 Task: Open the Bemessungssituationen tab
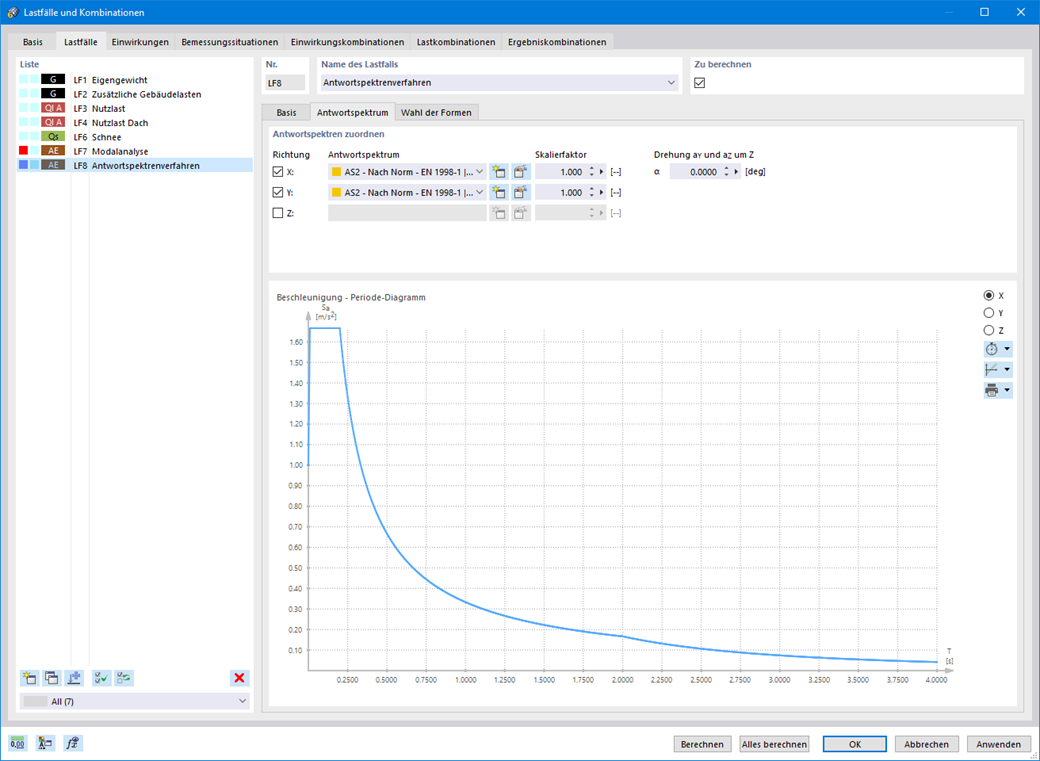[x=229, y=42]
